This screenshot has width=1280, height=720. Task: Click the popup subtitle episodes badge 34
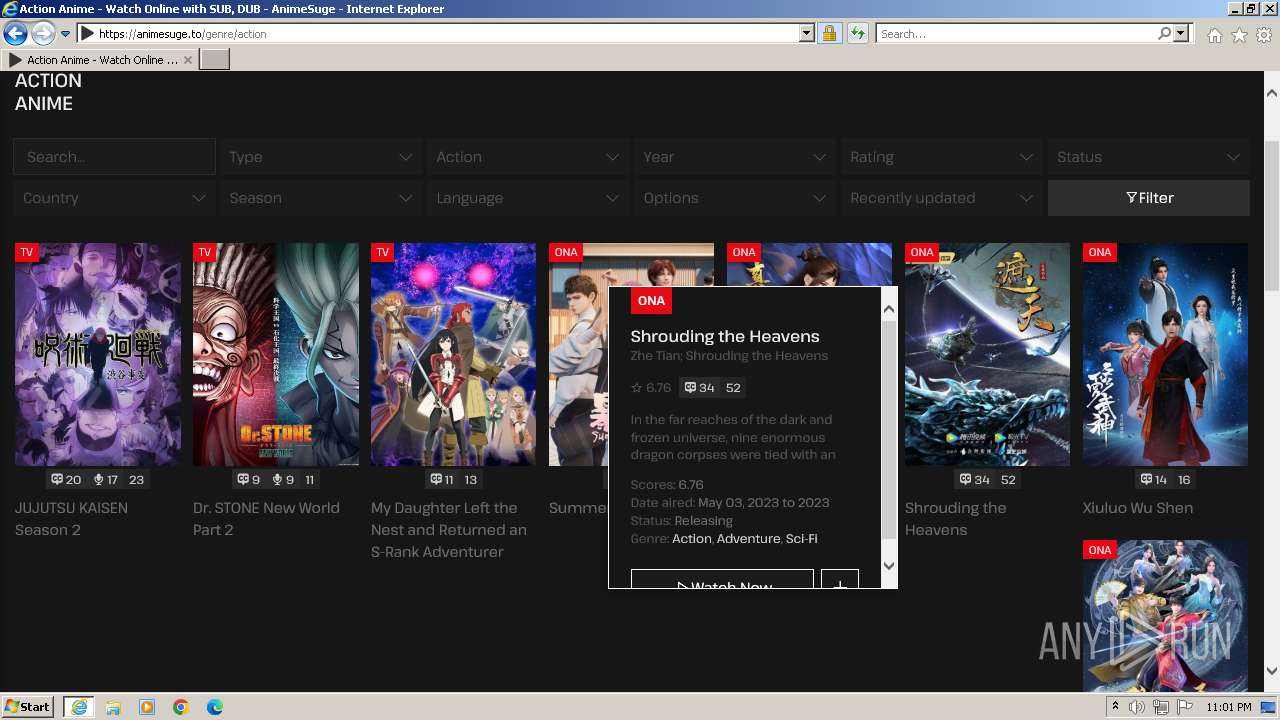point(699,388)
